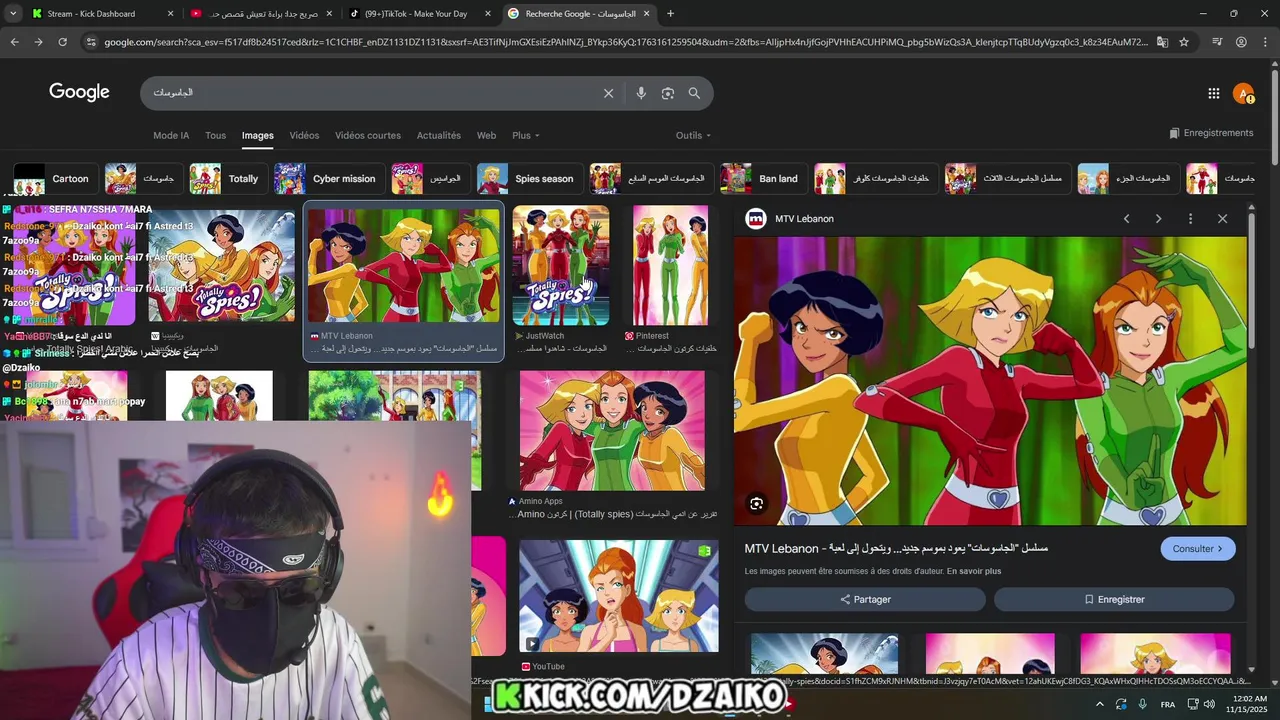Go to next image in preview panel
Screen dimensions: 1280x720
(1158, 218)
